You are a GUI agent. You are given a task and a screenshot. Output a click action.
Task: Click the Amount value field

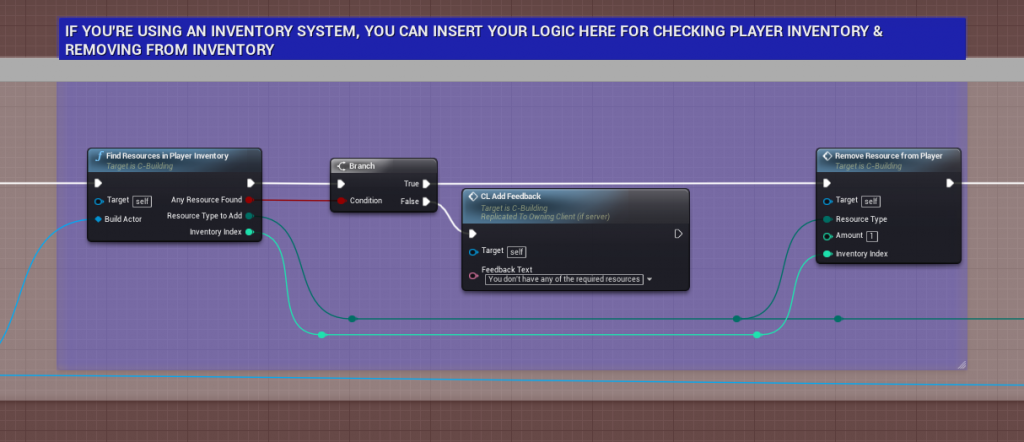point(871,236)
